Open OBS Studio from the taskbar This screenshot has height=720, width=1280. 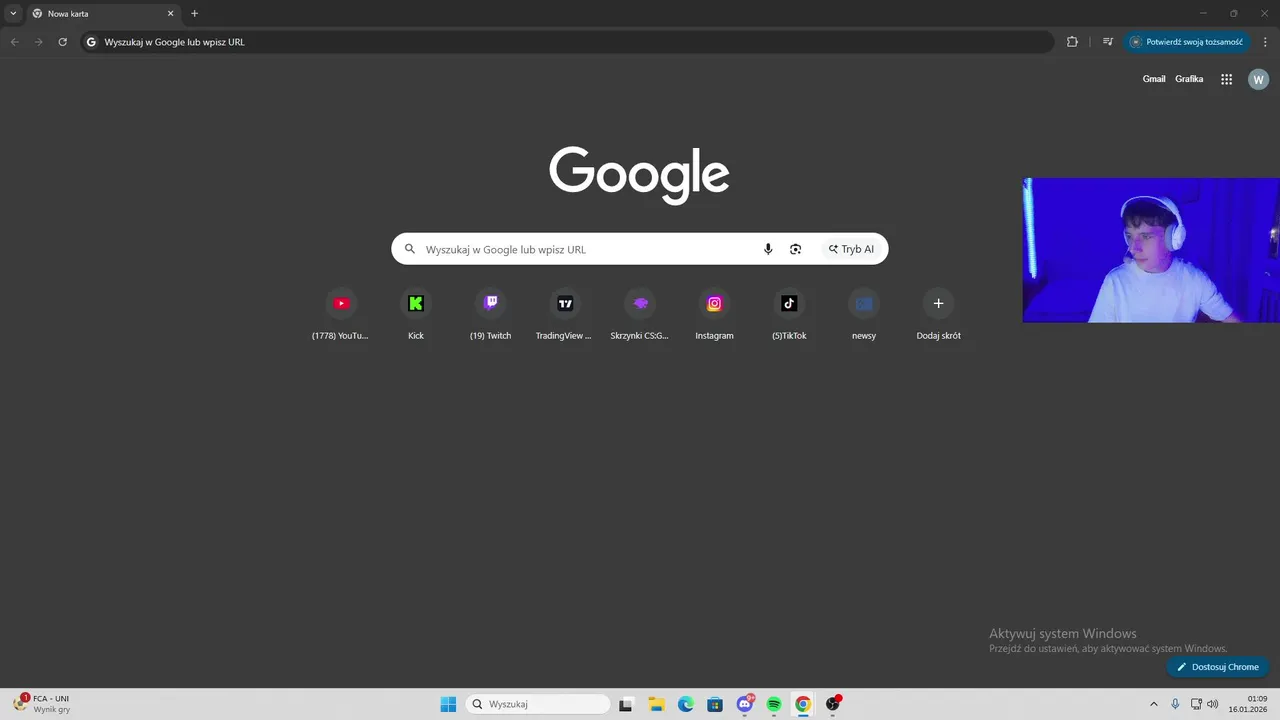click(833, 704)
